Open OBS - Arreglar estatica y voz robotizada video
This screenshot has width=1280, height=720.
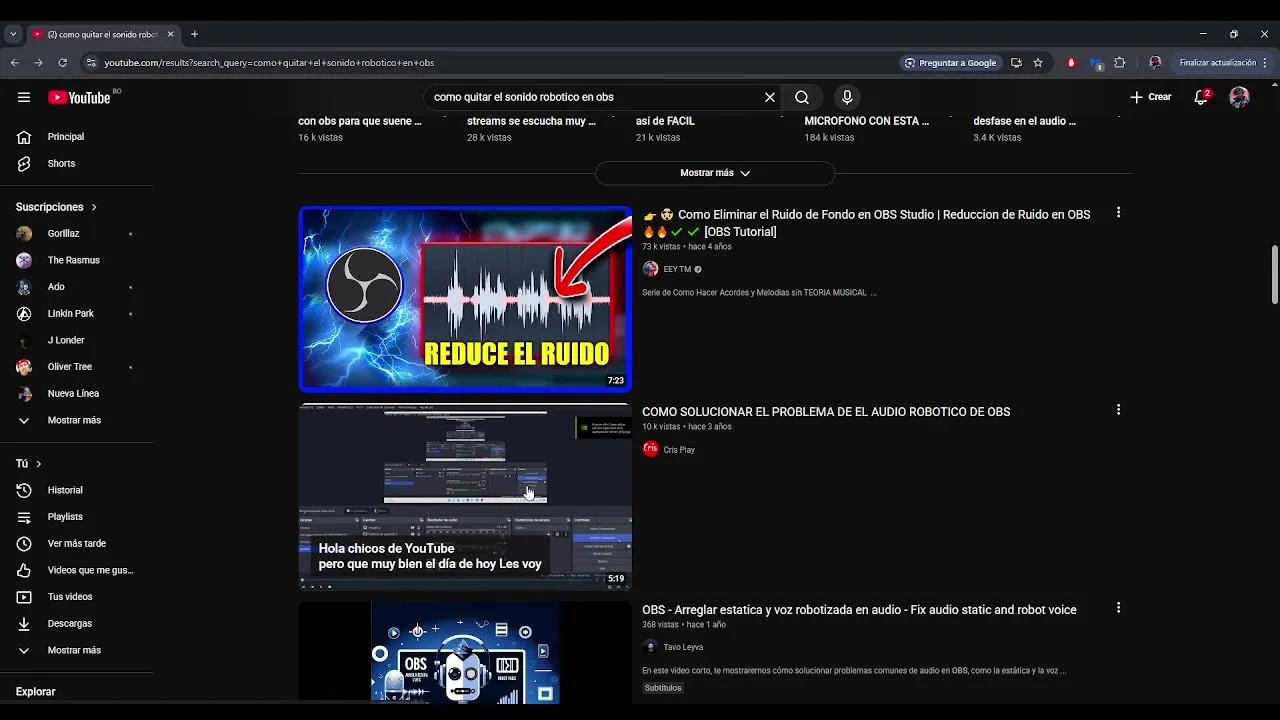(859, 610)
